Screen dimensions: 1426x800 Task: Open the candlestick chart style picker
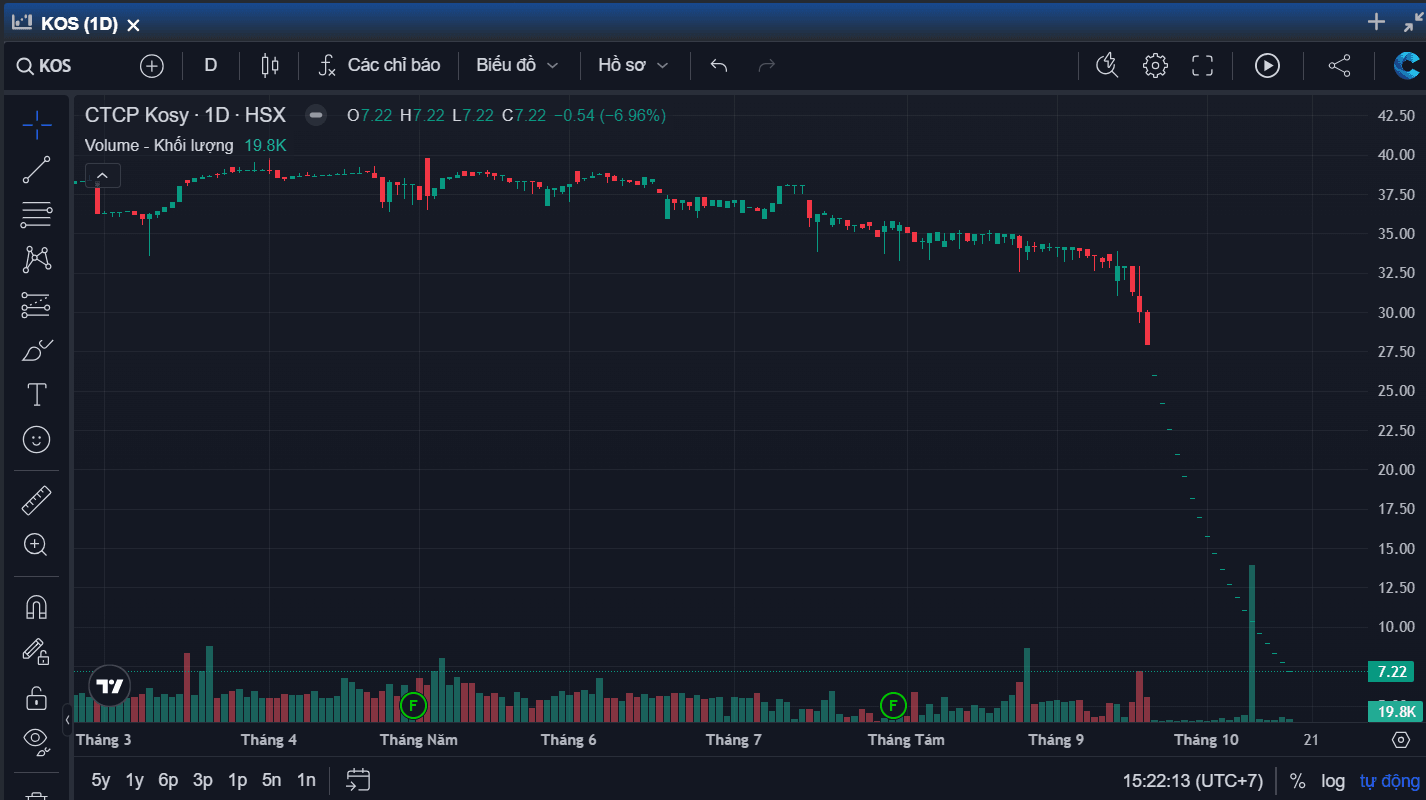(269, 66)
